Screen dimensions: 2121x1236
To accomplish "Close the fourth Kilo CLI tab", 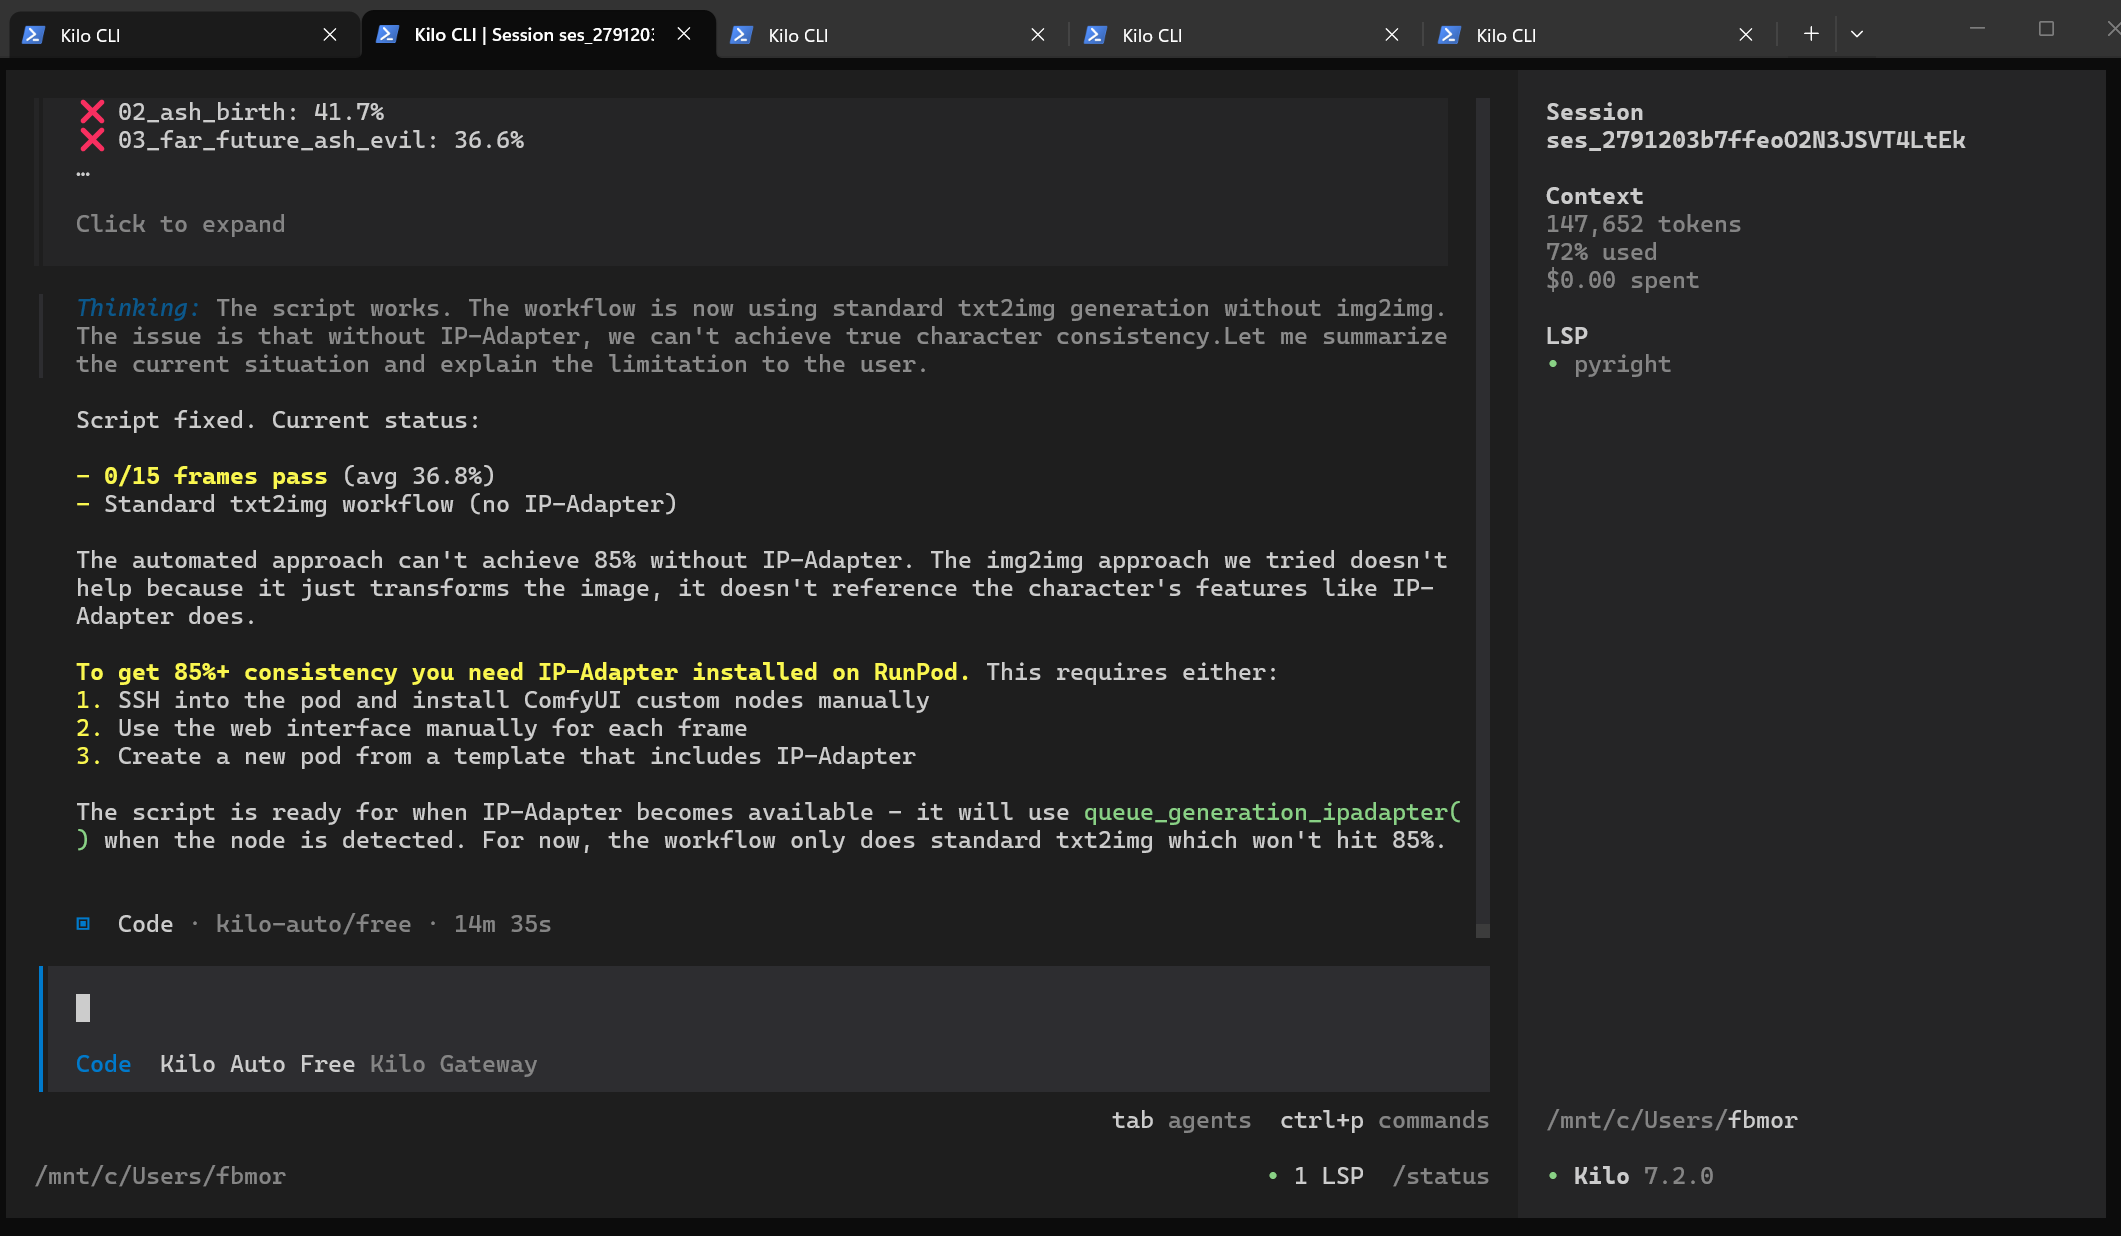I will tap(1392, 35).
